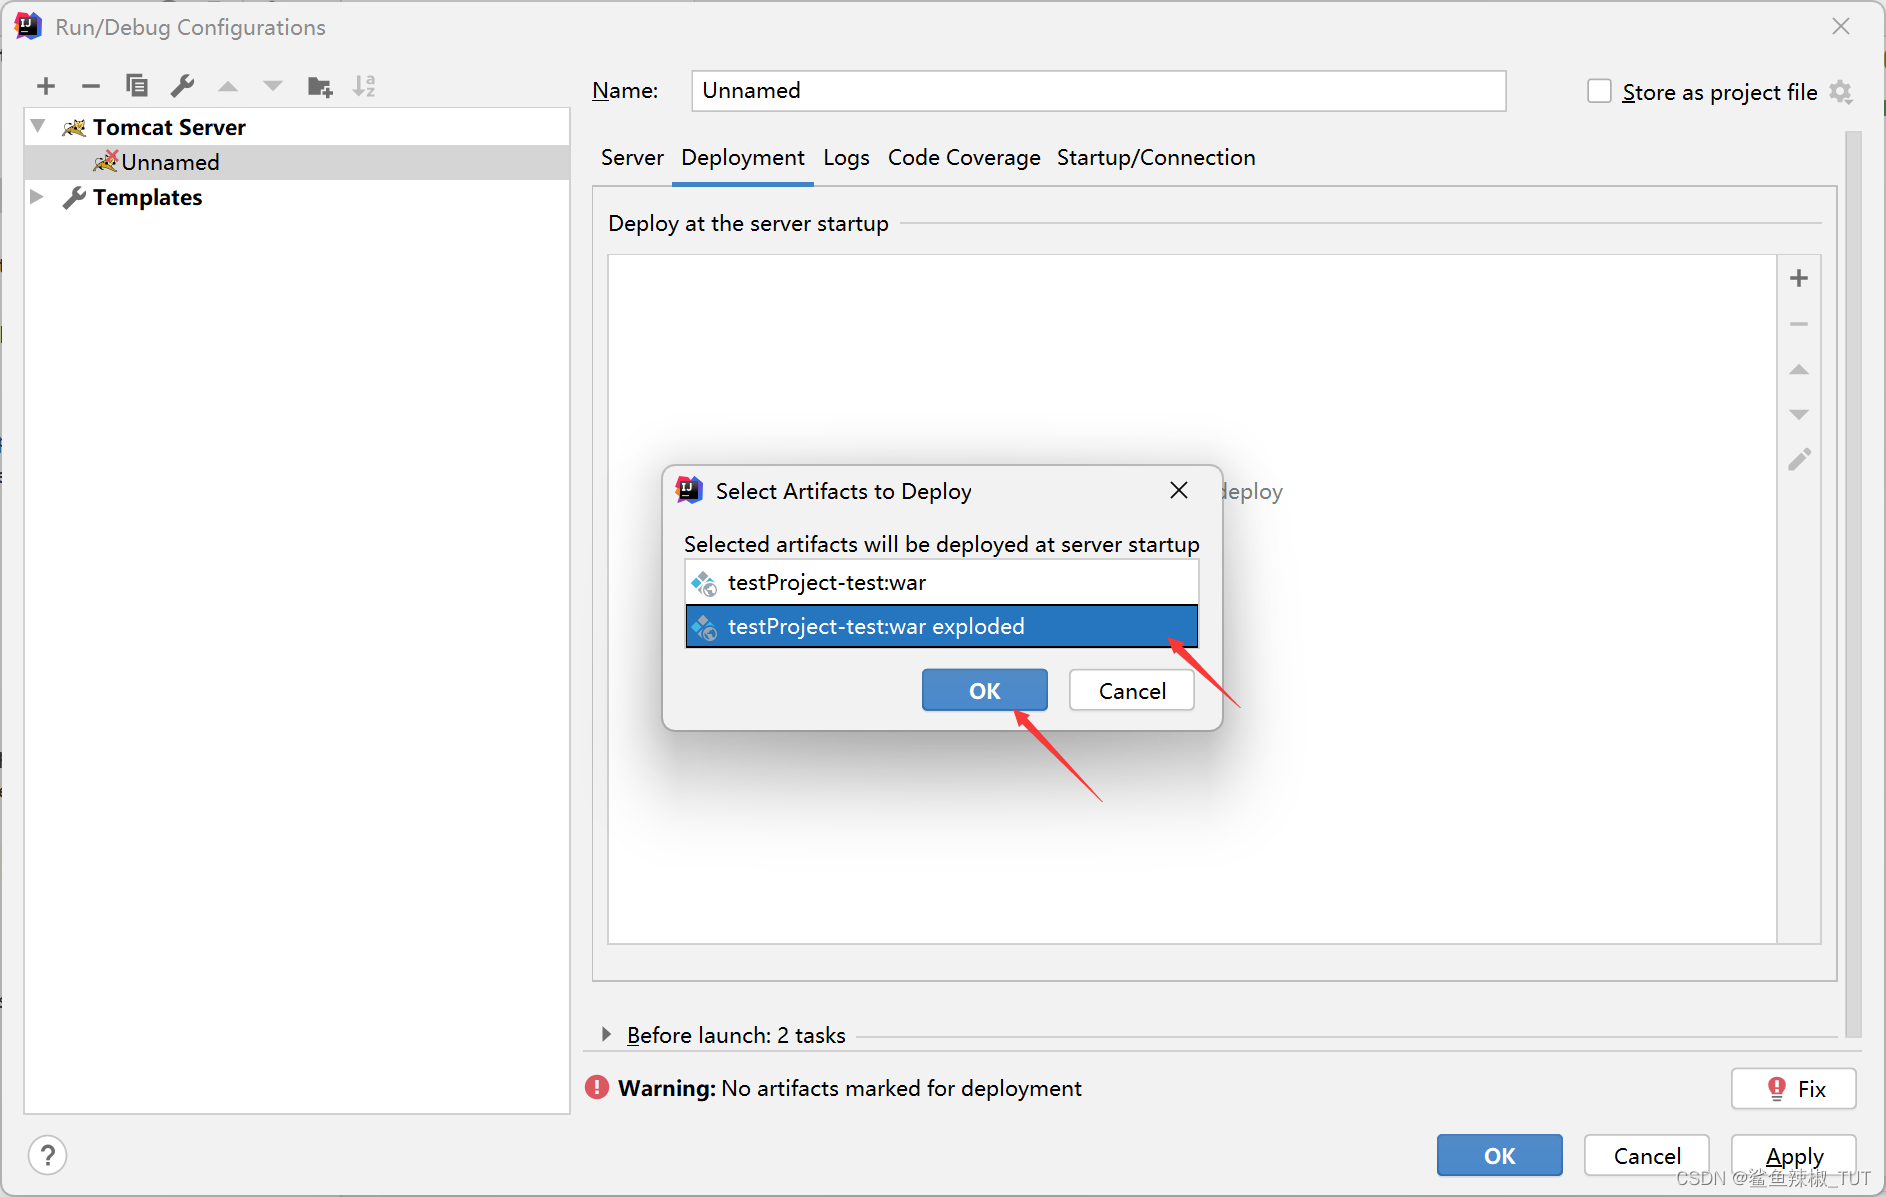
Task: Apply the configuration changes
Action: 1794,1156
